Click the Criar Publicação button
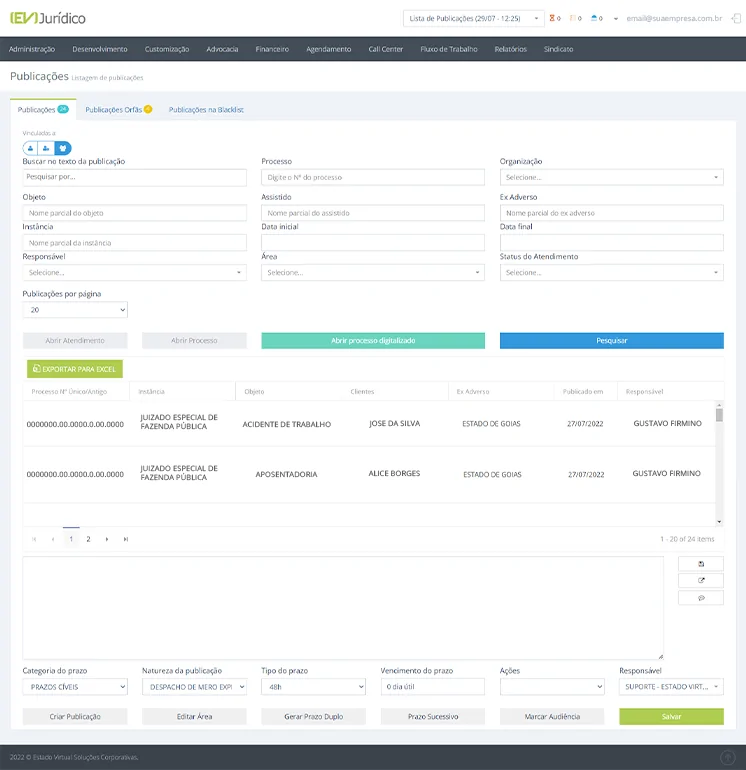Image resolution: width=746 pixels, height=770 pixels. (75, 716)
